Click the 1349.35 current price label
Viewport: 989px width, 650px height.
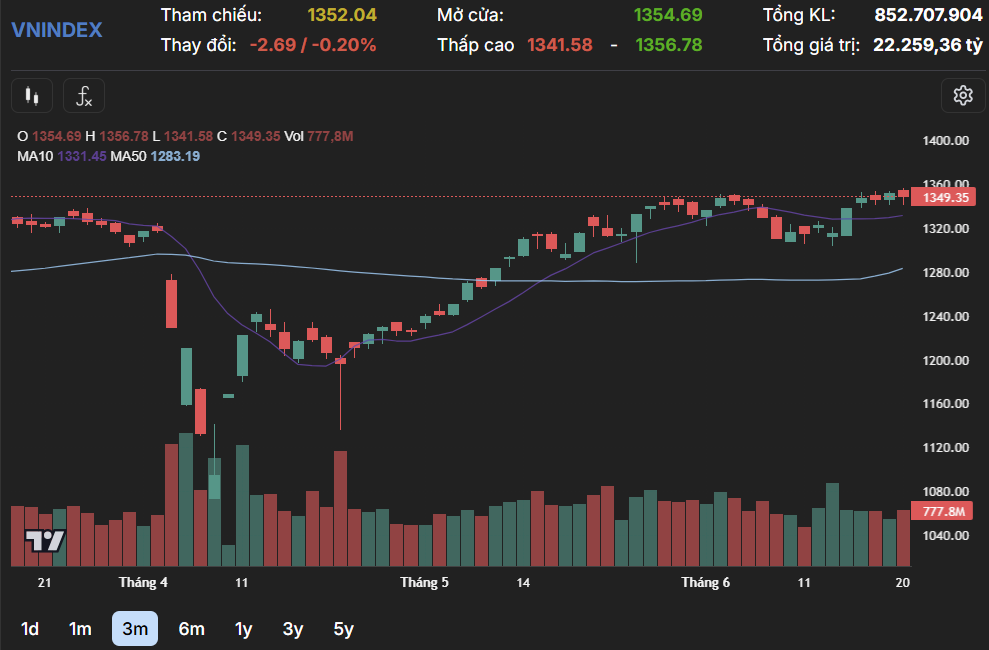pyautogui.click(x=944, y=197)
